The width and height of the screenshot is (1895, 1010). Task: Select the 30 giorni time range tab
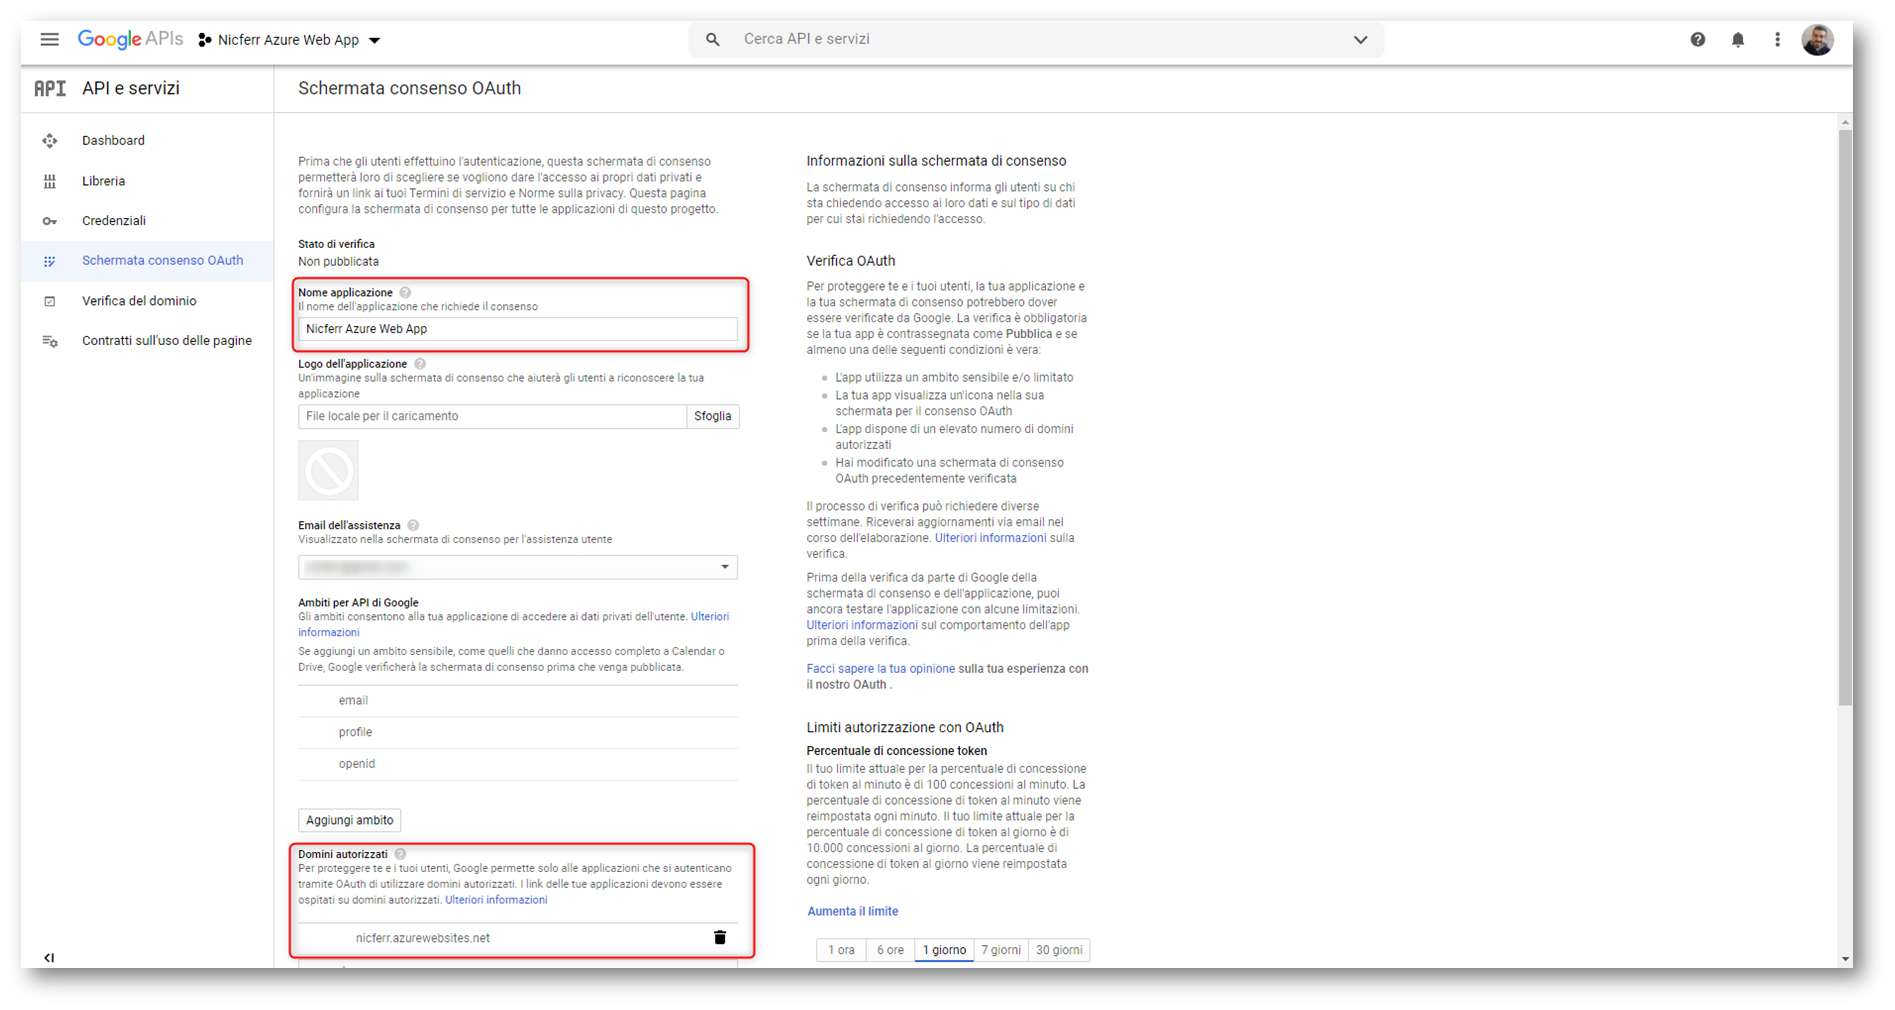[x=1059, y=950]
